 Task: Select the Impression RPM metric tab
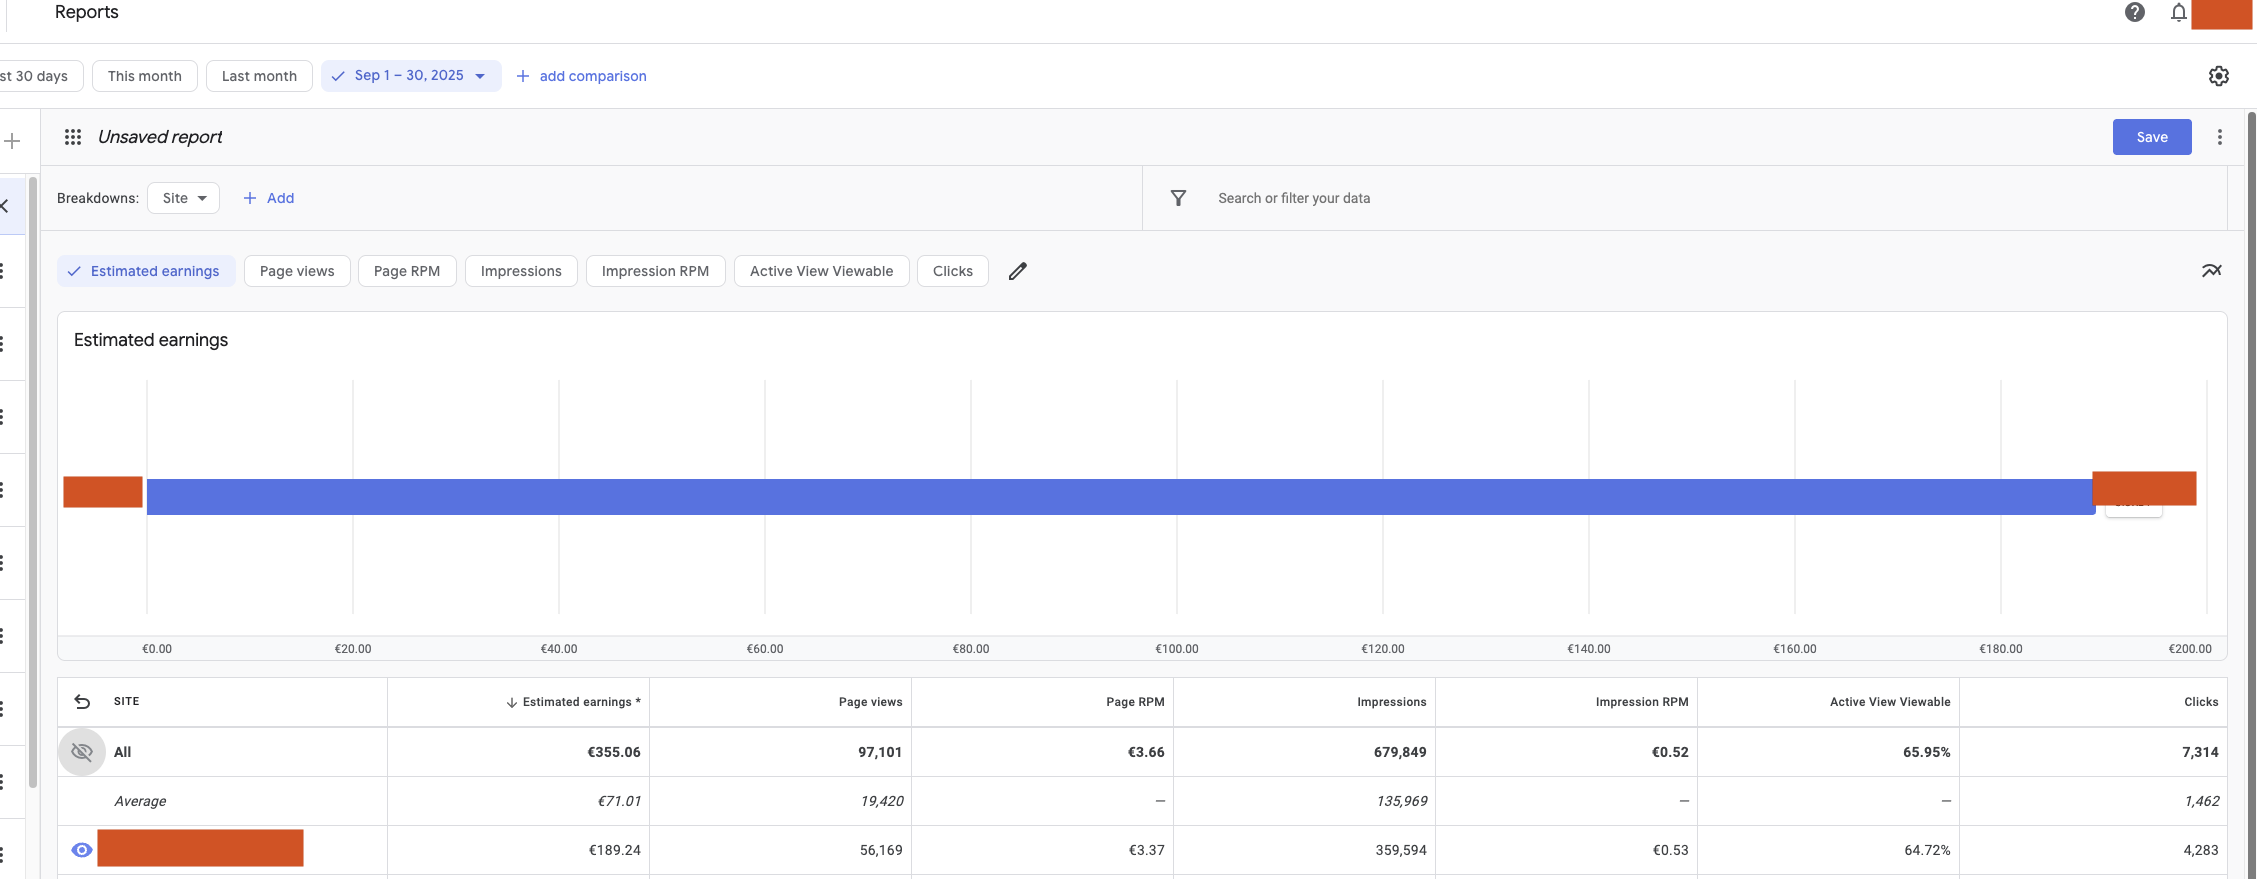655,271
